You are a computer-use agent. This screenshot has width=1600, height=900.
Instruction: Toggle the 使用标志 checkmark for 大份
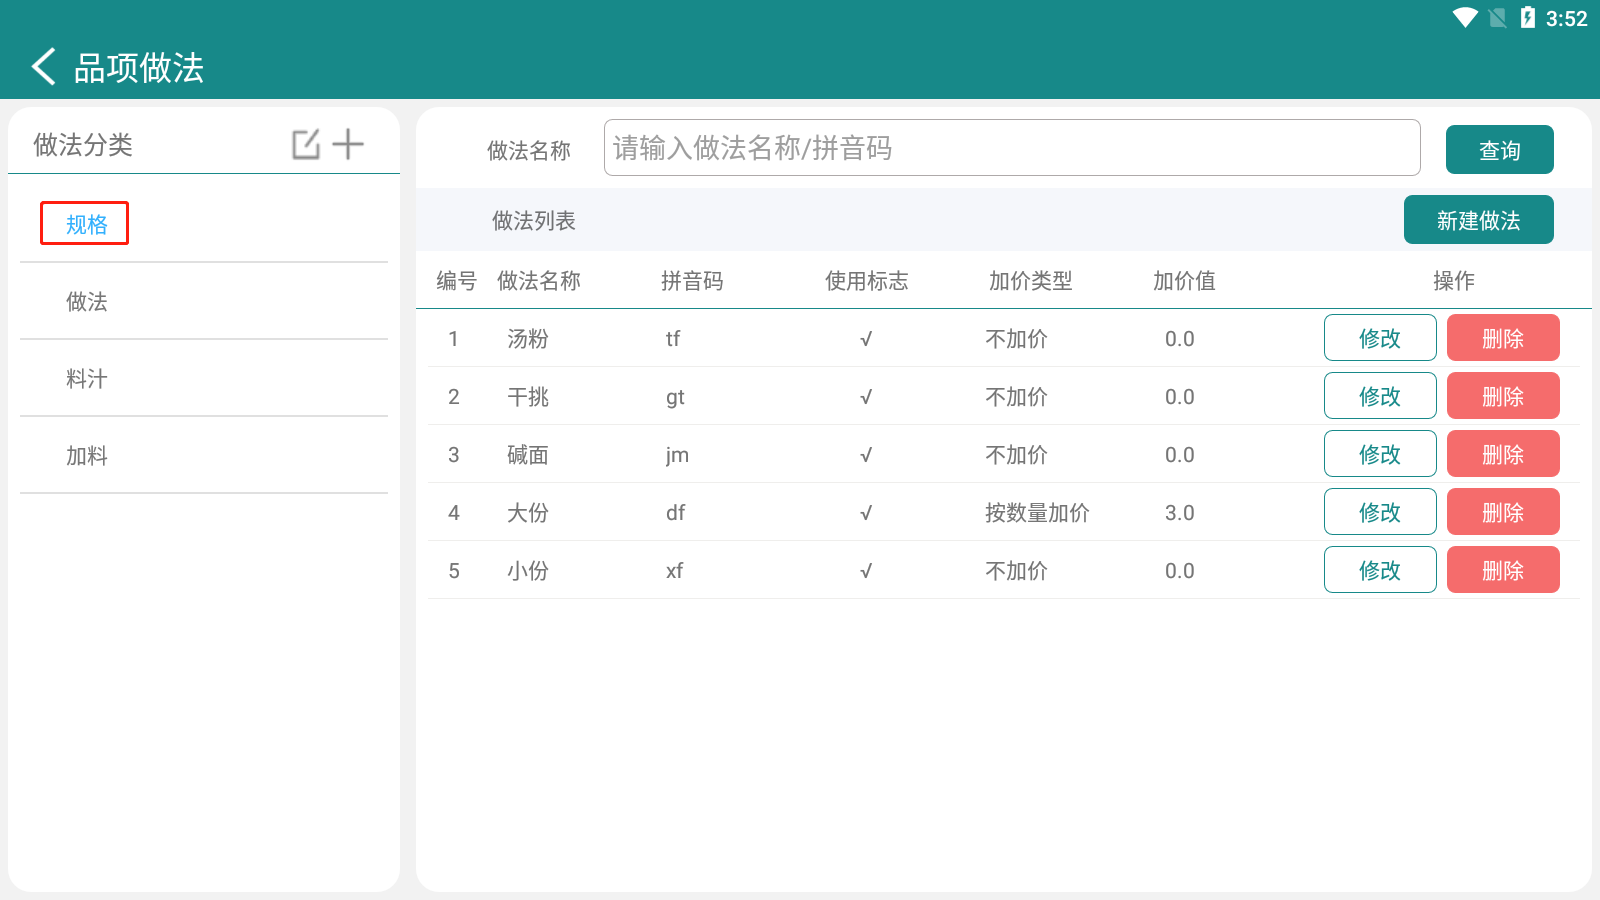[x=866, y=513]
